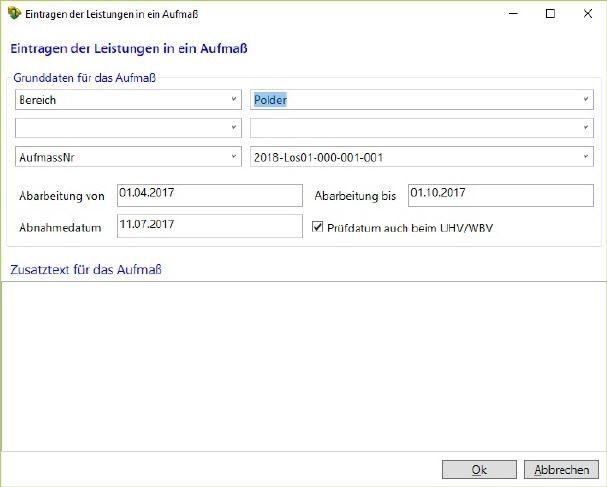The width and height of the screenshot is (607, 487).
Task: Confirm with the Ok button
Action: click(479, 469)
